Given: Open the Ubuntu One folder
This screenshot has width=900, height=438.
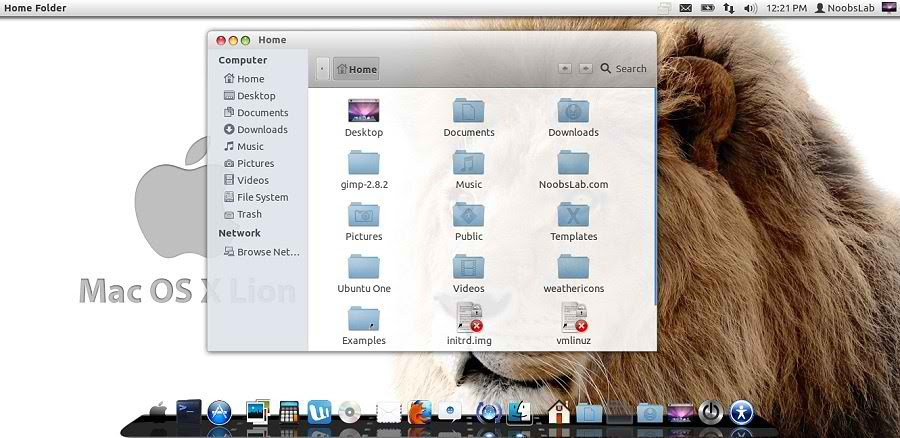Looking at the screenshot, I should [x=363, y=268].
